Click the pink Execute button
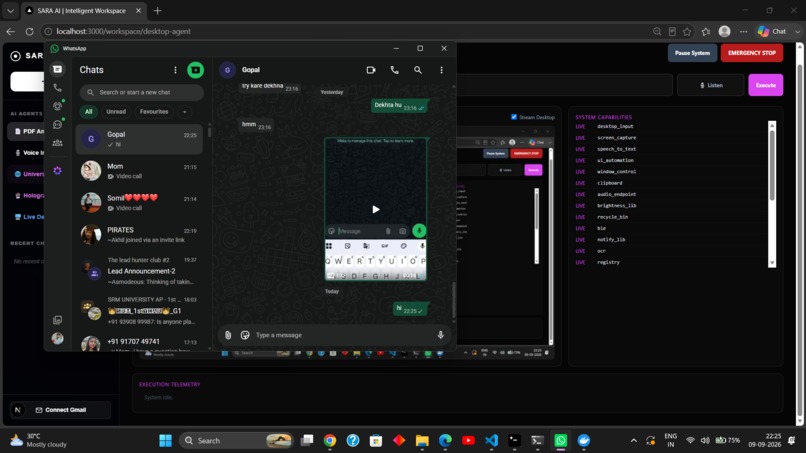This screenshot has height=453, width=806. point(765,85)
